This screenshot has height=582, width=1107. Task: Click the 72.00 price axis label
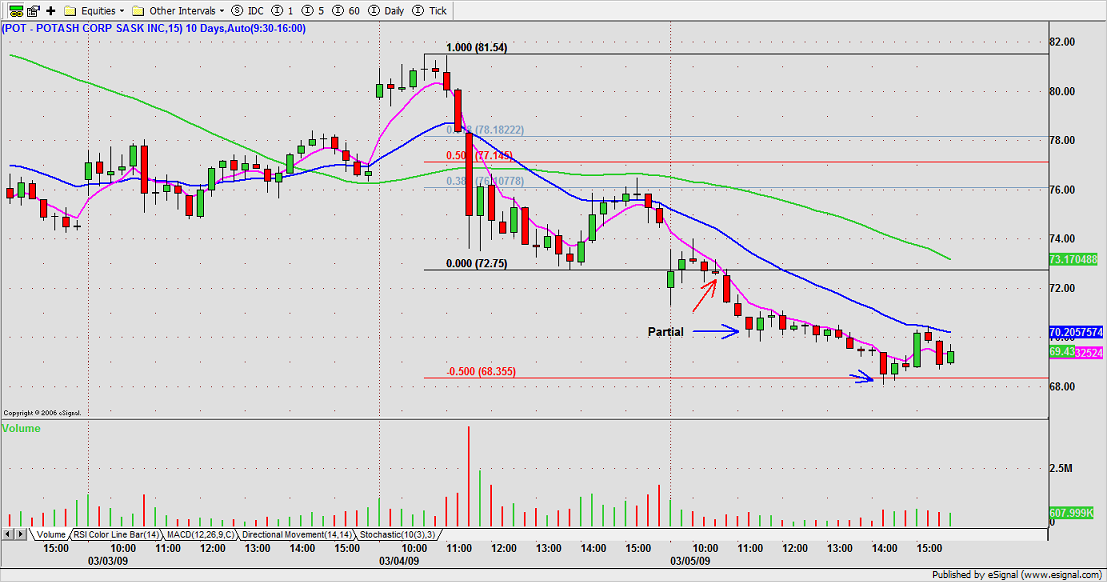pyautogui.click(x=1063, y=288)
